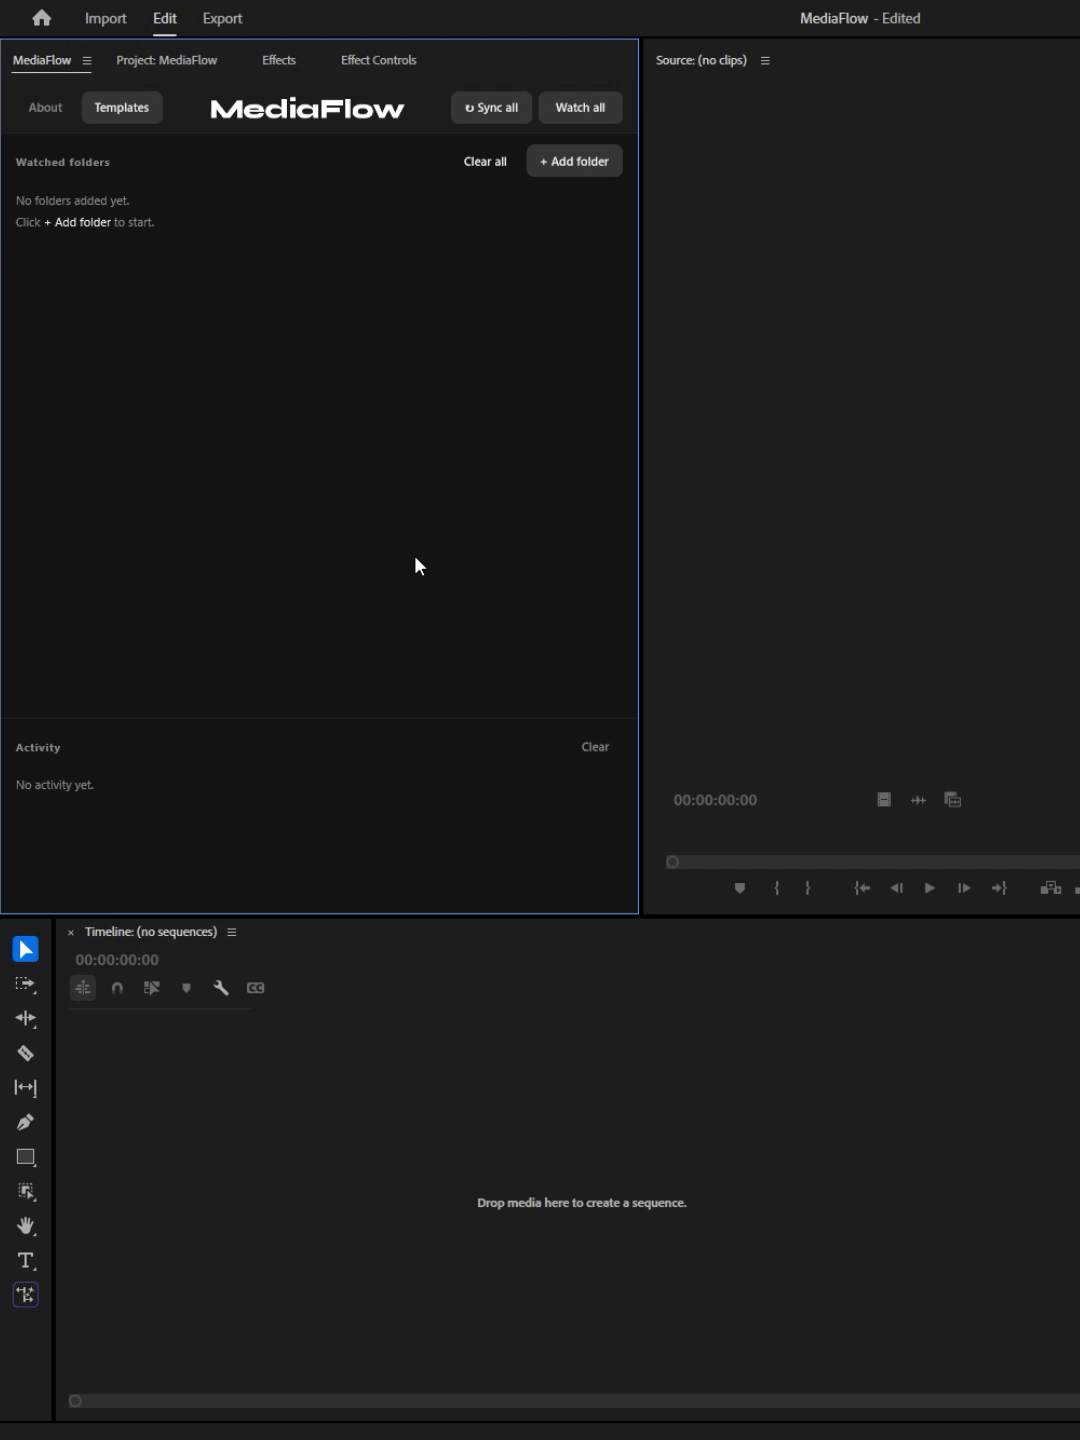Image resolution: width=1080 pixels, height=1440 pixels.
Task: Toggle snap in timeline magnet icon
Action: (117, 988)
